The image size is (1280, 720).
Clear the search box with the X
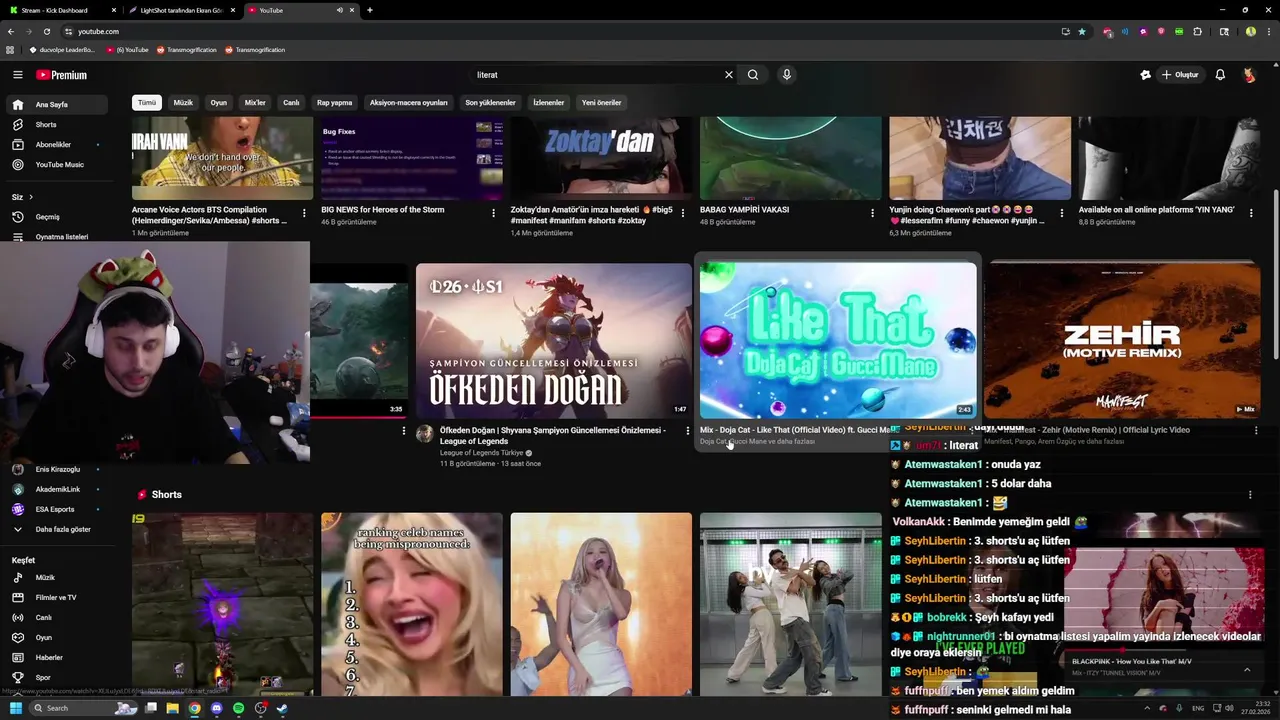(728, 75)
